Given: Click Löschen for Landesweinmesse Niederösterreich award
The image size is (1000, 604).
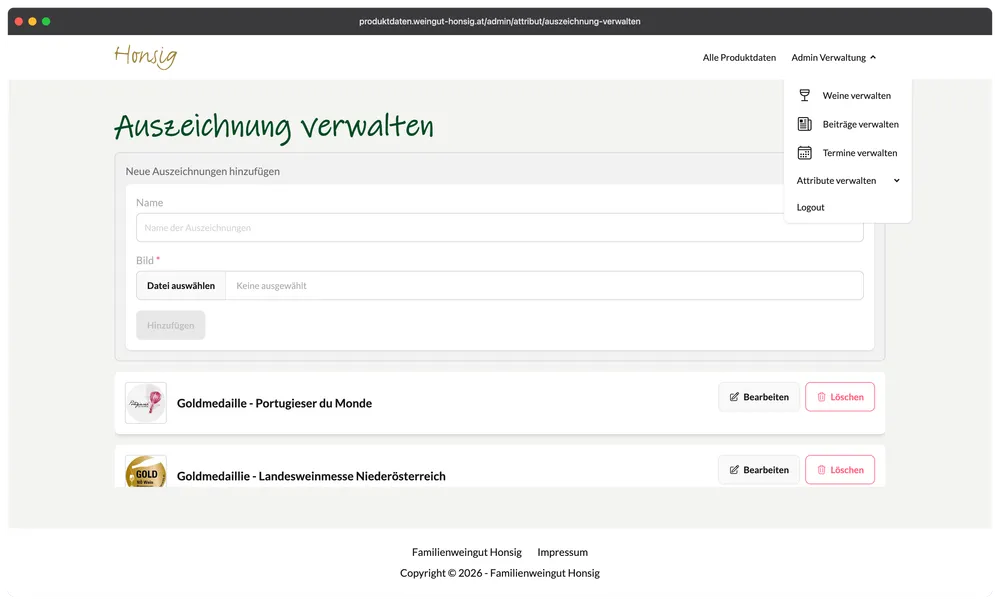Looking at the screenshot, I should (x=840, y=469).
